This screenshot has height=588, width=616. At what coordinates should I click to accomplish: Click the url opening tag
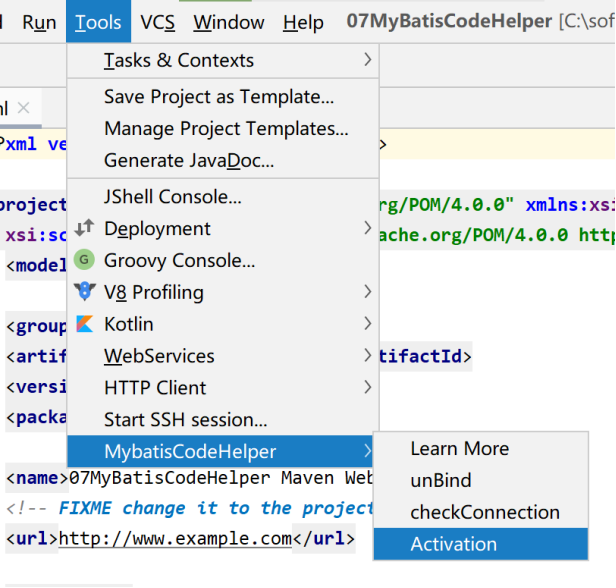click(32, 538)
